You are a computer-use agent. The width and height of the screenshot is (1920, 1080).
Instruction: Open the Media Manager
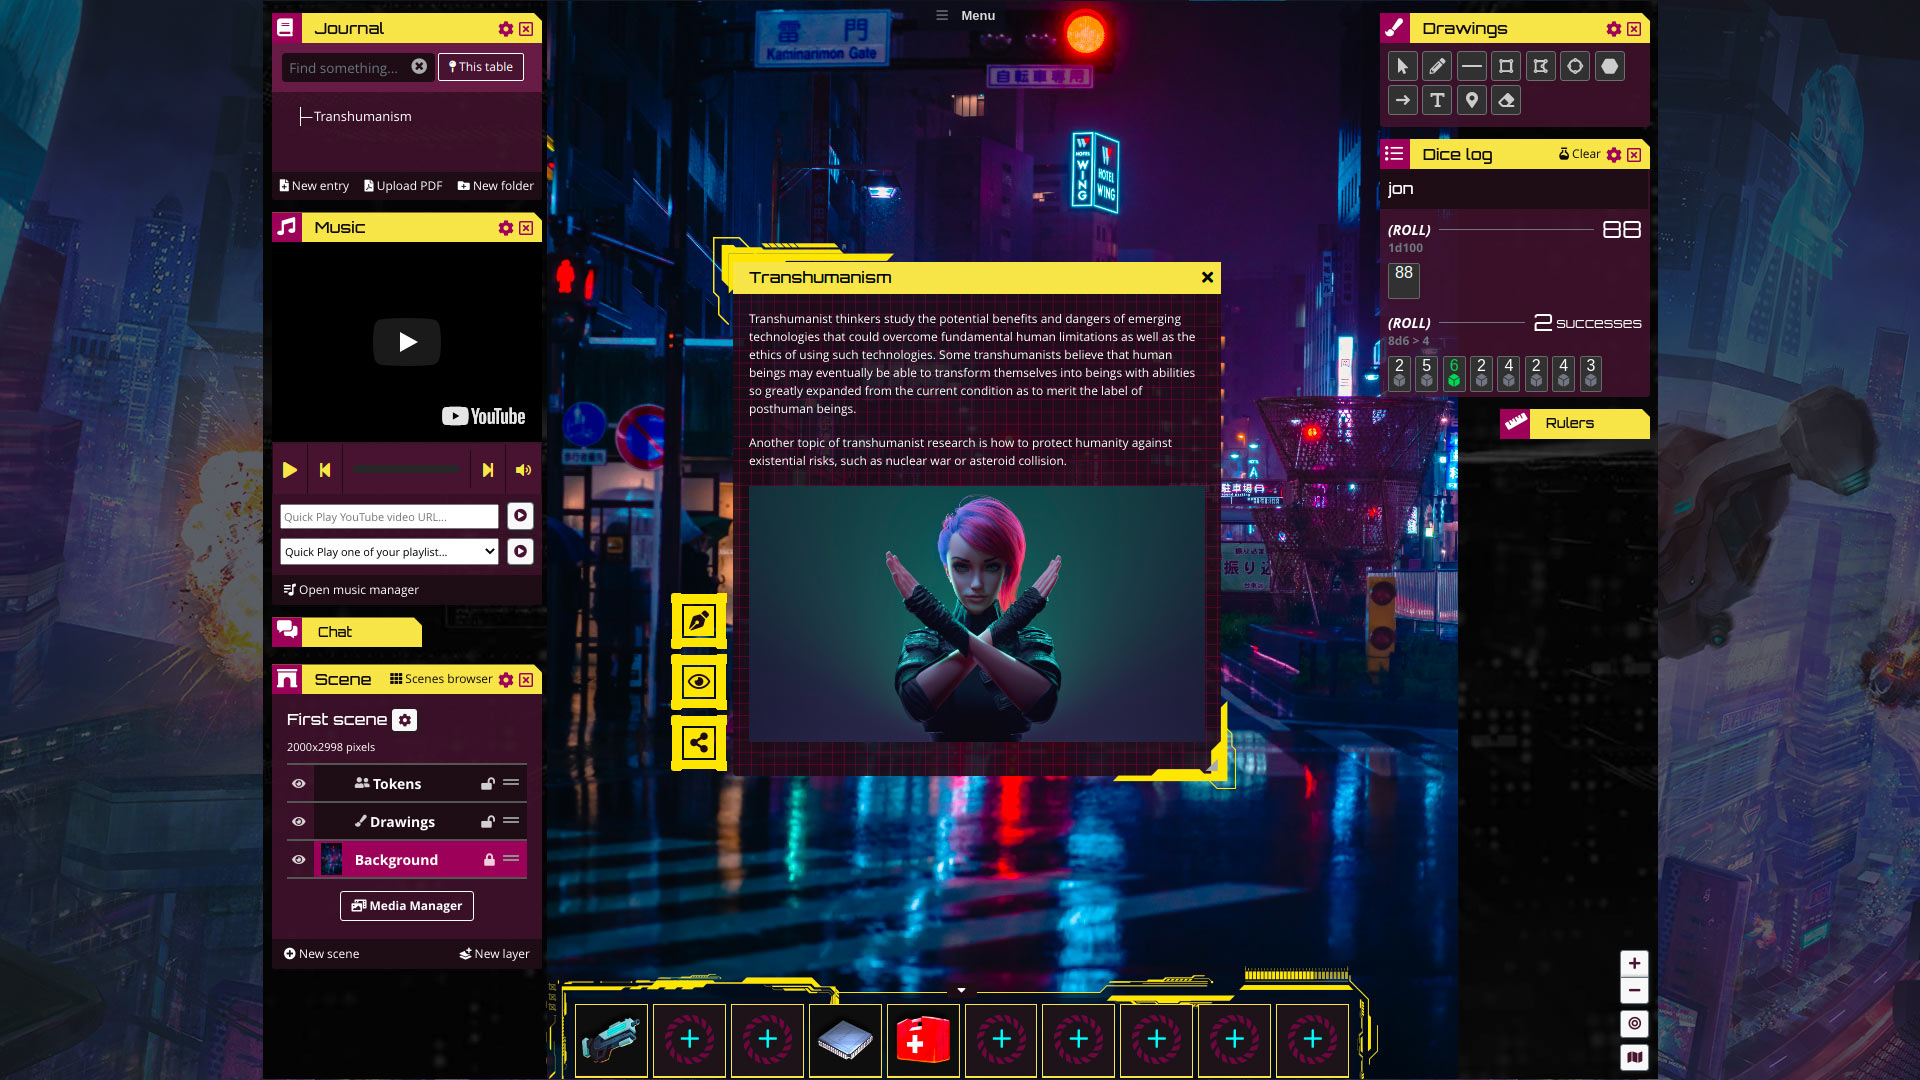pyautogui.click(x=406, y=906)
